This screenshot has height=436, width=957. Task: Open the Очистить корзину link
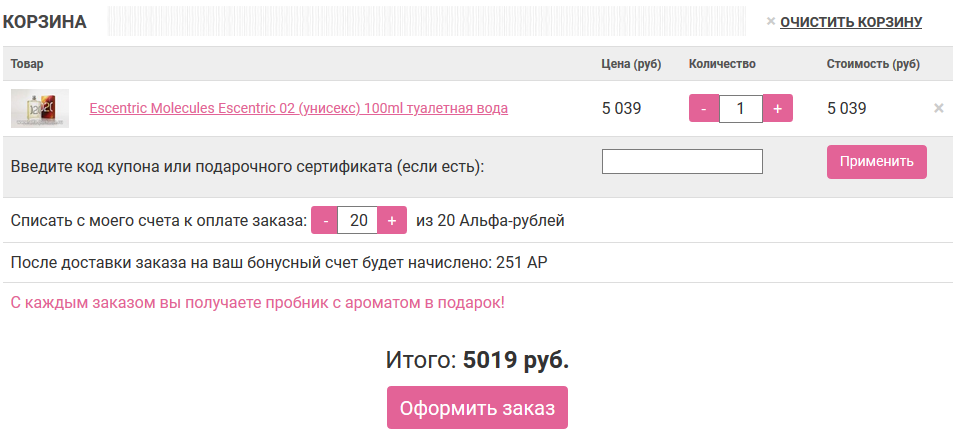[851, 22]
